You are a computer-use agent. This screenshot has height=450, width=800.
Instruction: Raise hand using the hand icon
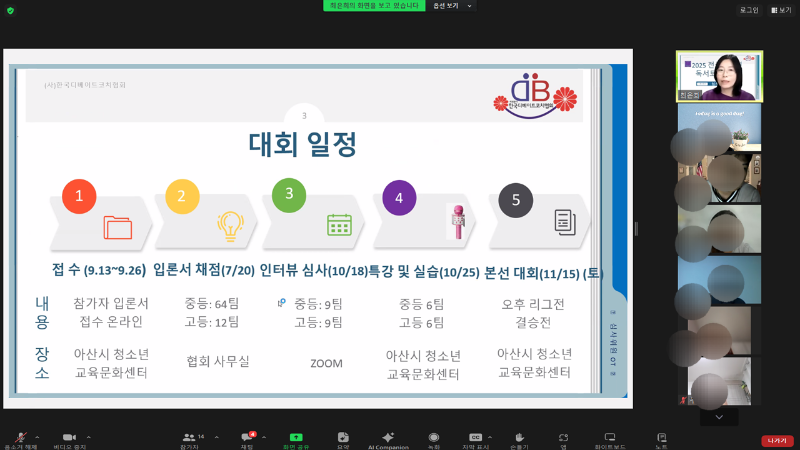pyautogui.click(x=520, y=438)
